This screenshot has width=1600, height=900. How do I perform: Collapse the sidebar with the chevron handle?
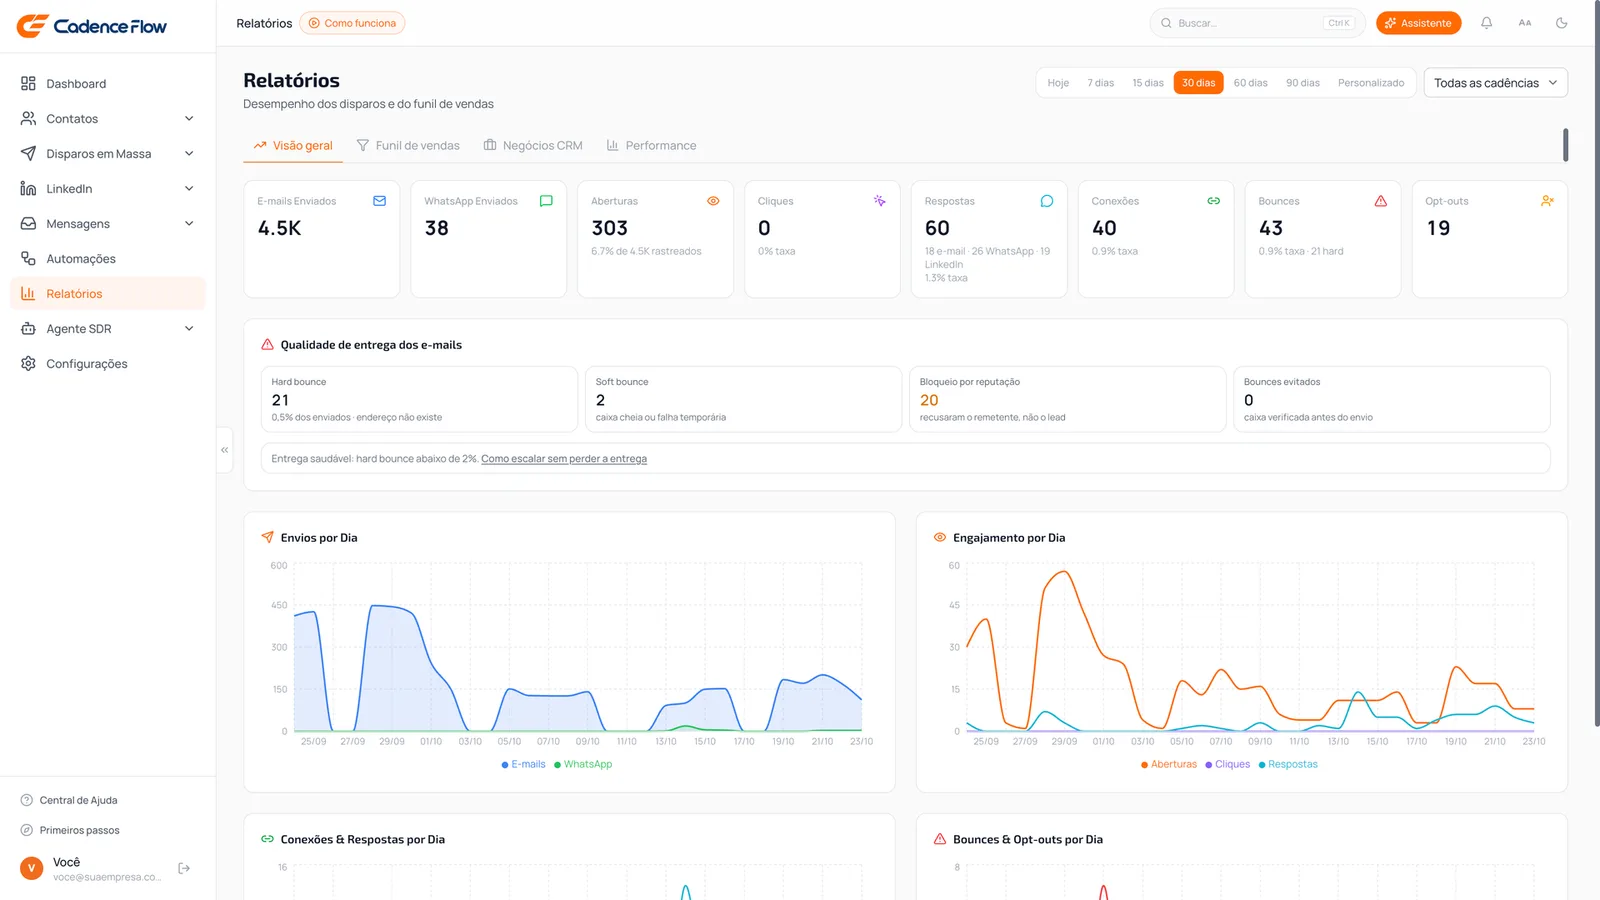pos(225,450)
